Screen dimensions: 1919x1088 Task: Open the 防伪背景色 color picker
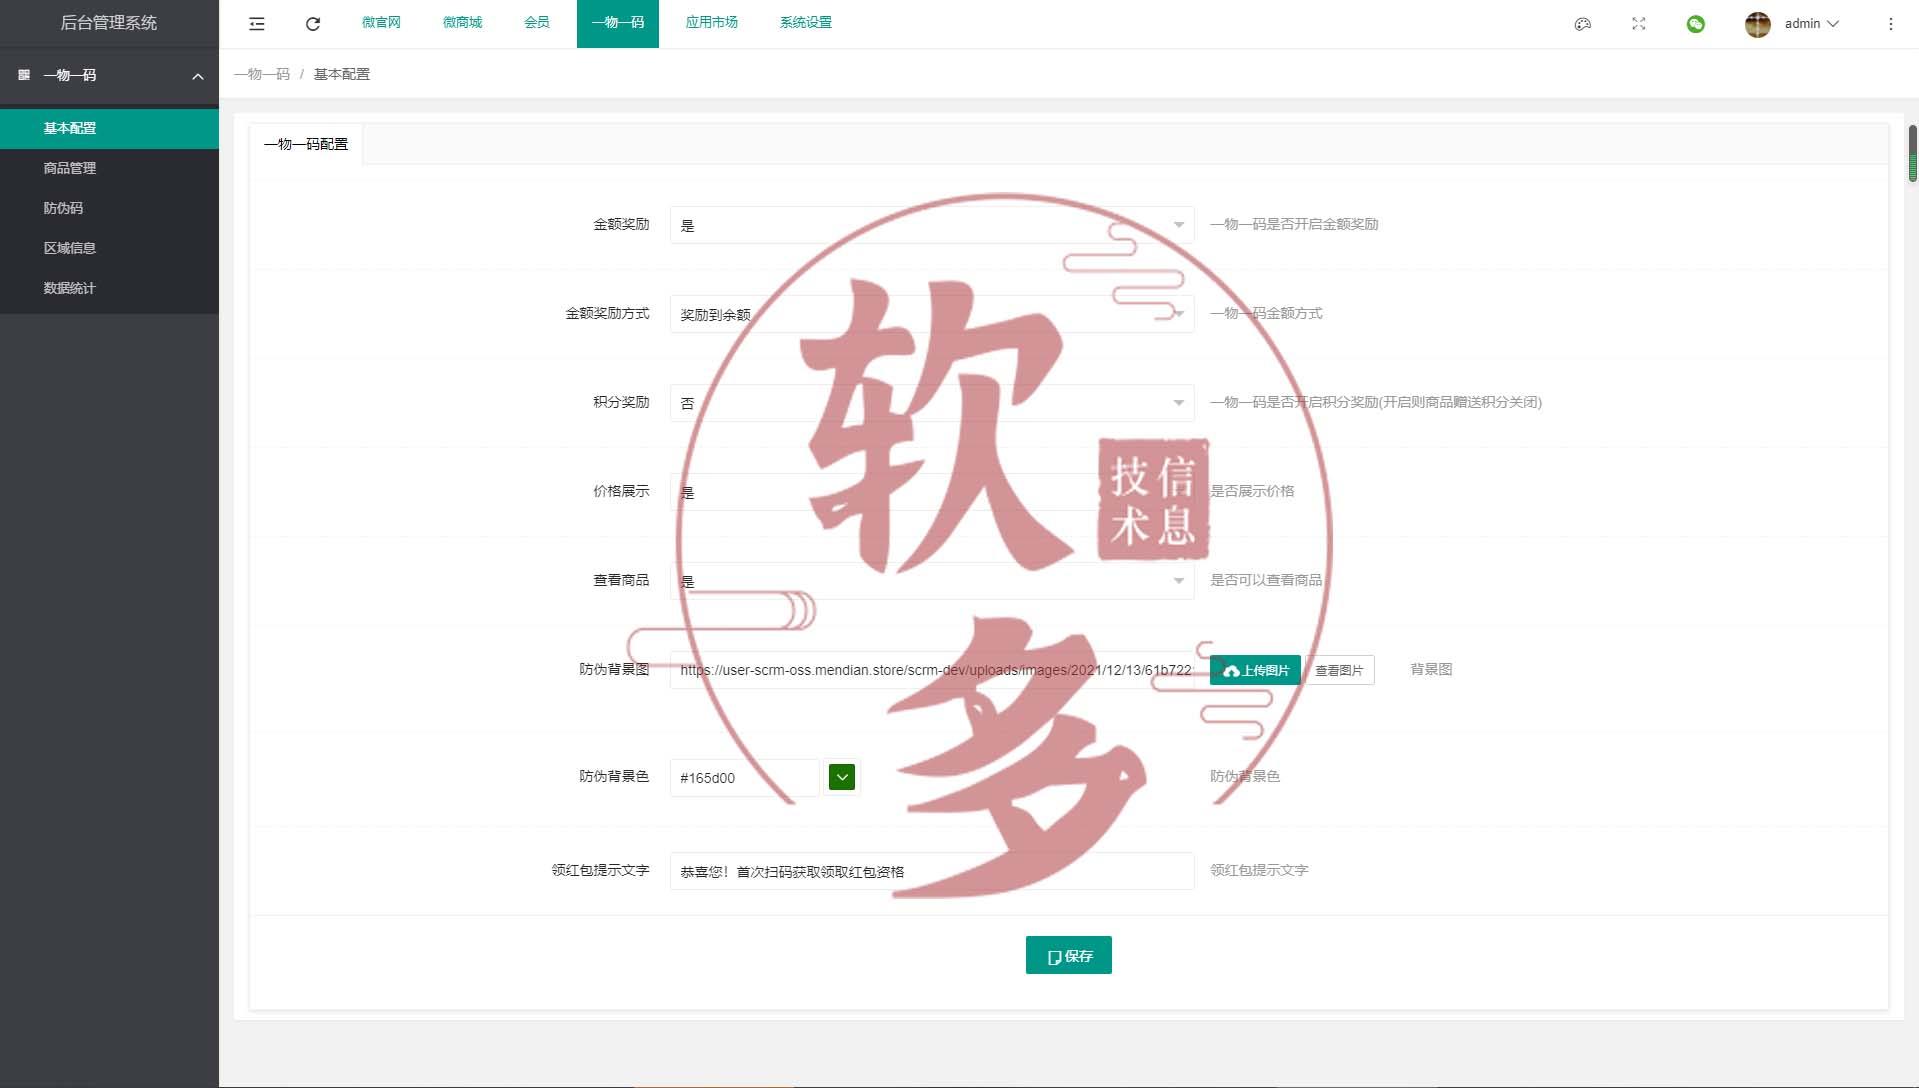(841, 777)
